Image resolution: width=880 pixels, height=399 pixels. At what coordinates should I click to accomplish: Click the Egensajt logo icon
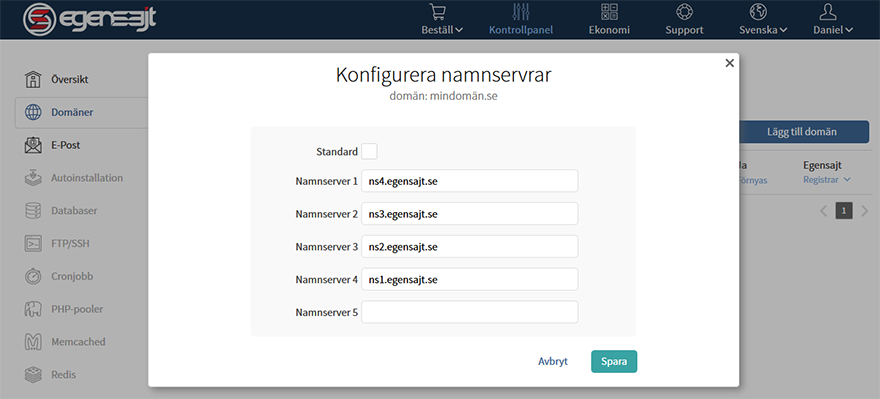pos(39,20)
